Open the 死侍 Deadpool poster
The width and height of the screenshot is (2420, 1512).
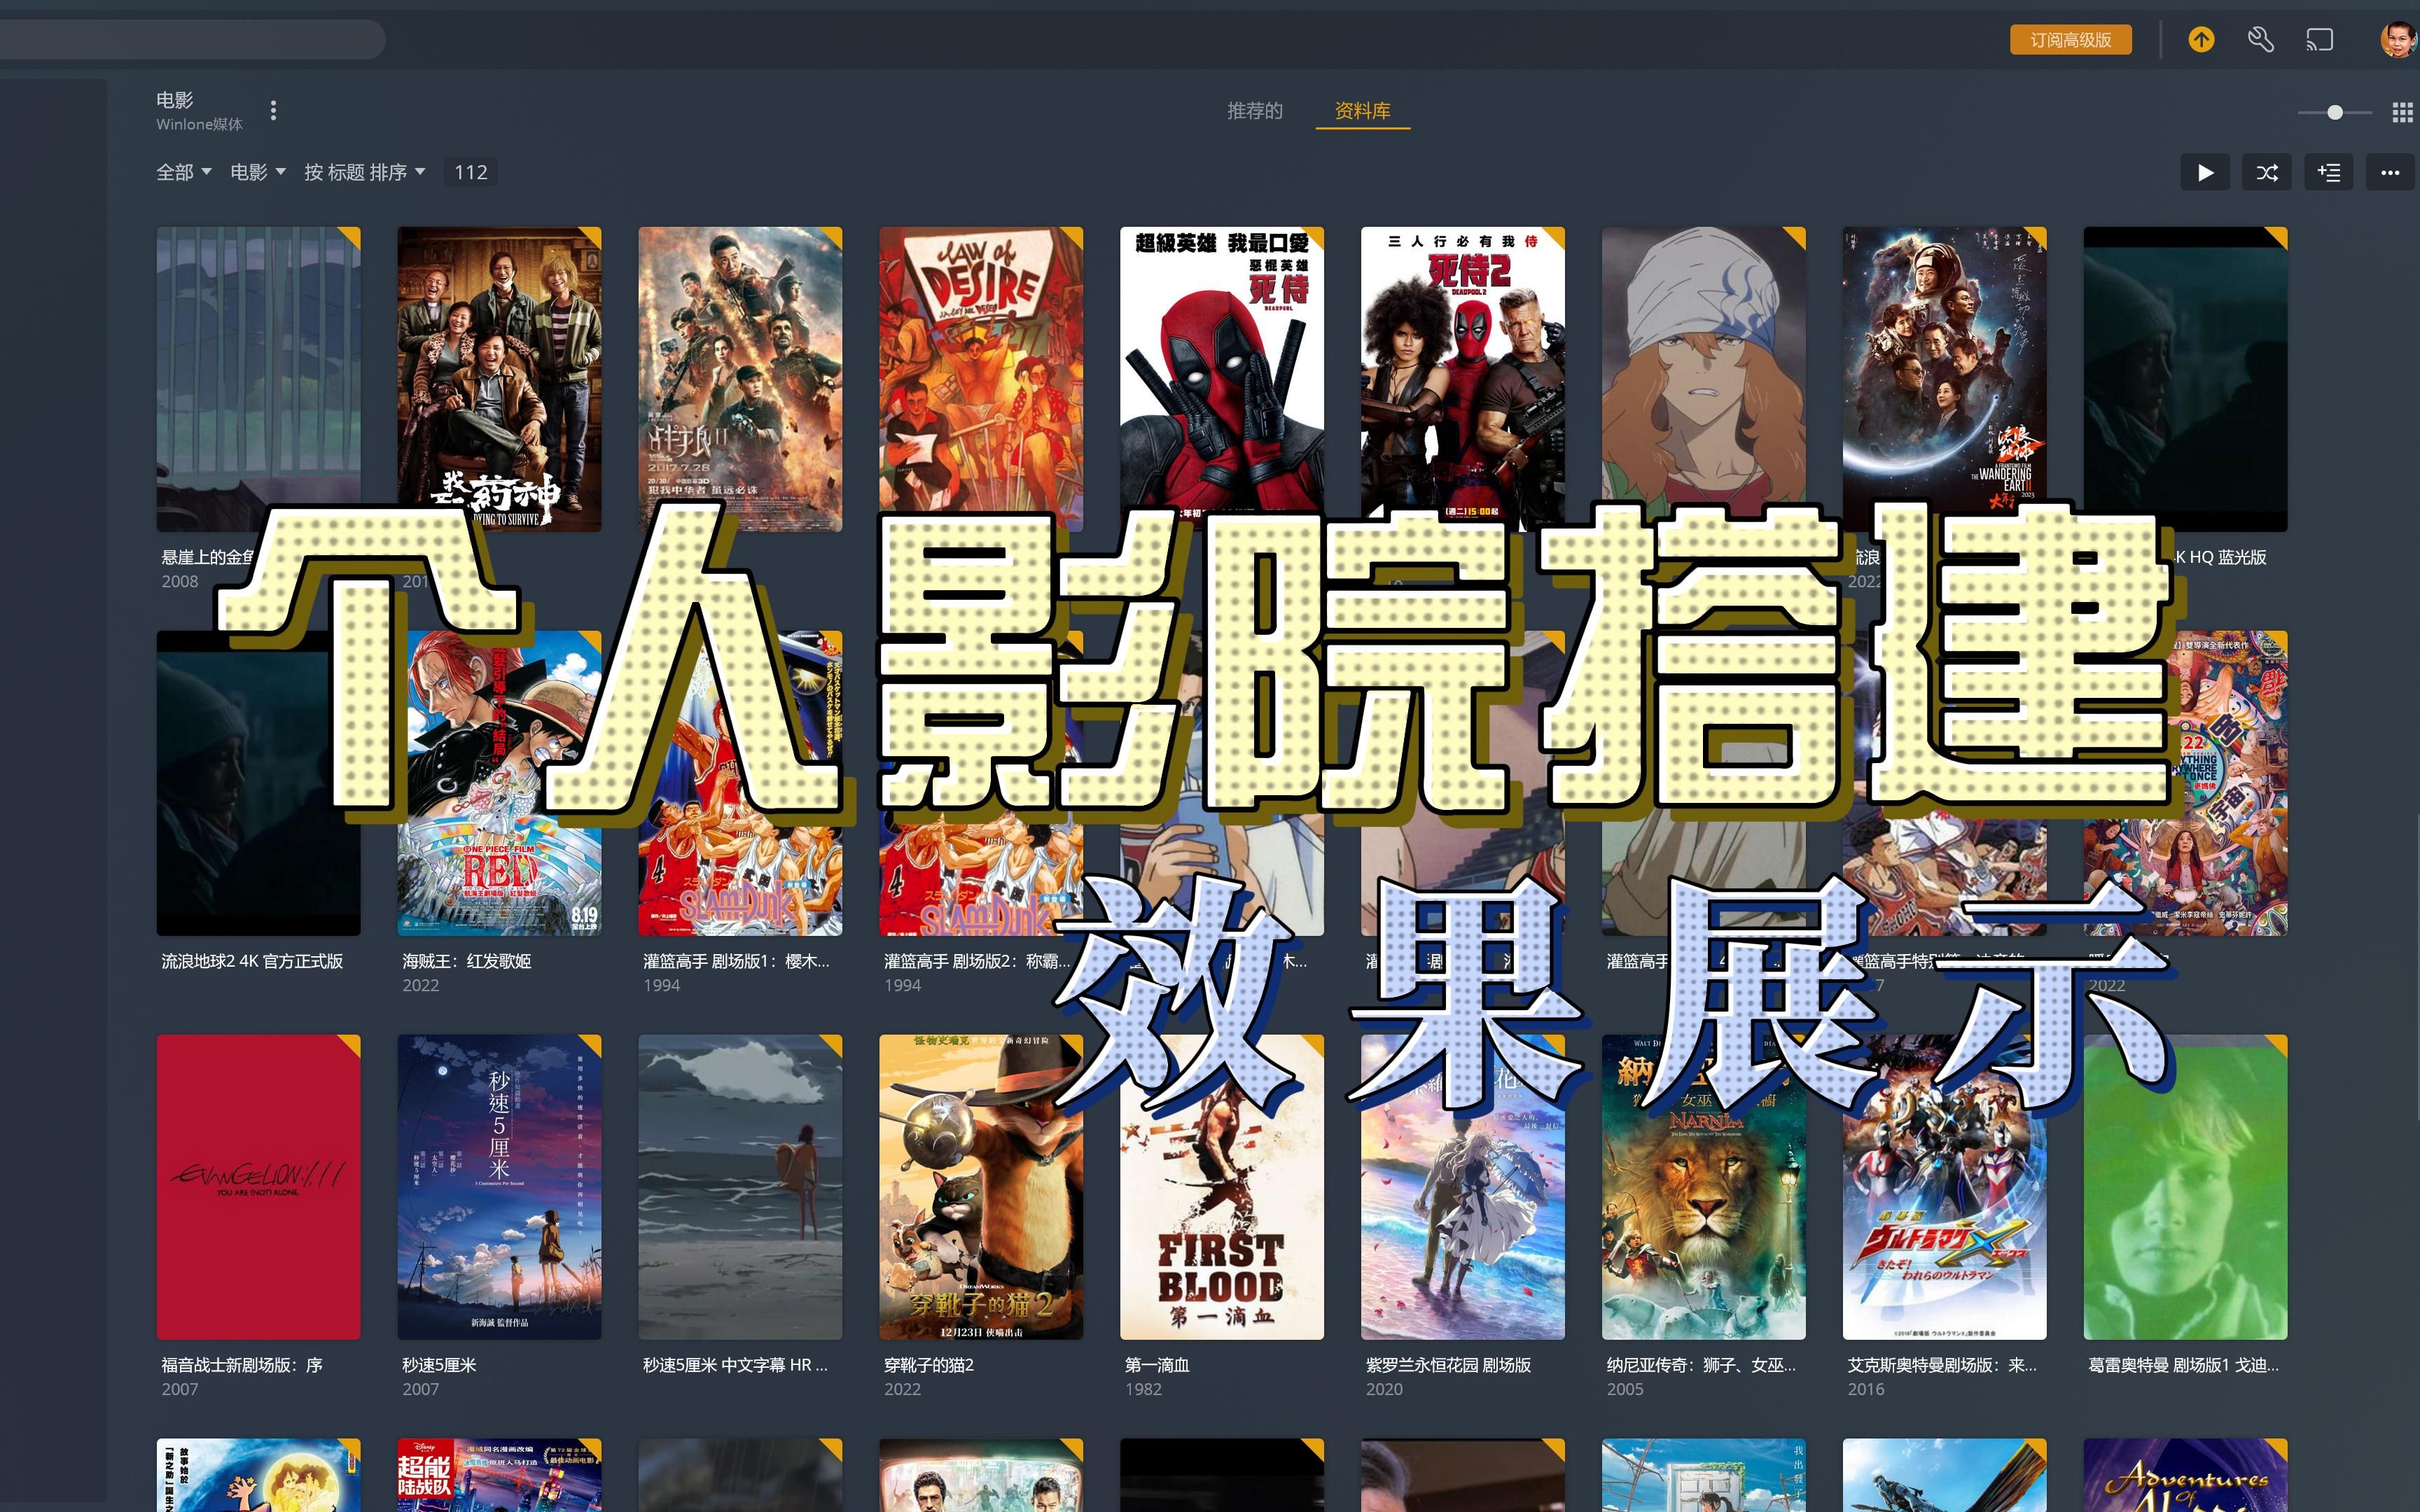click(1222, 379)
